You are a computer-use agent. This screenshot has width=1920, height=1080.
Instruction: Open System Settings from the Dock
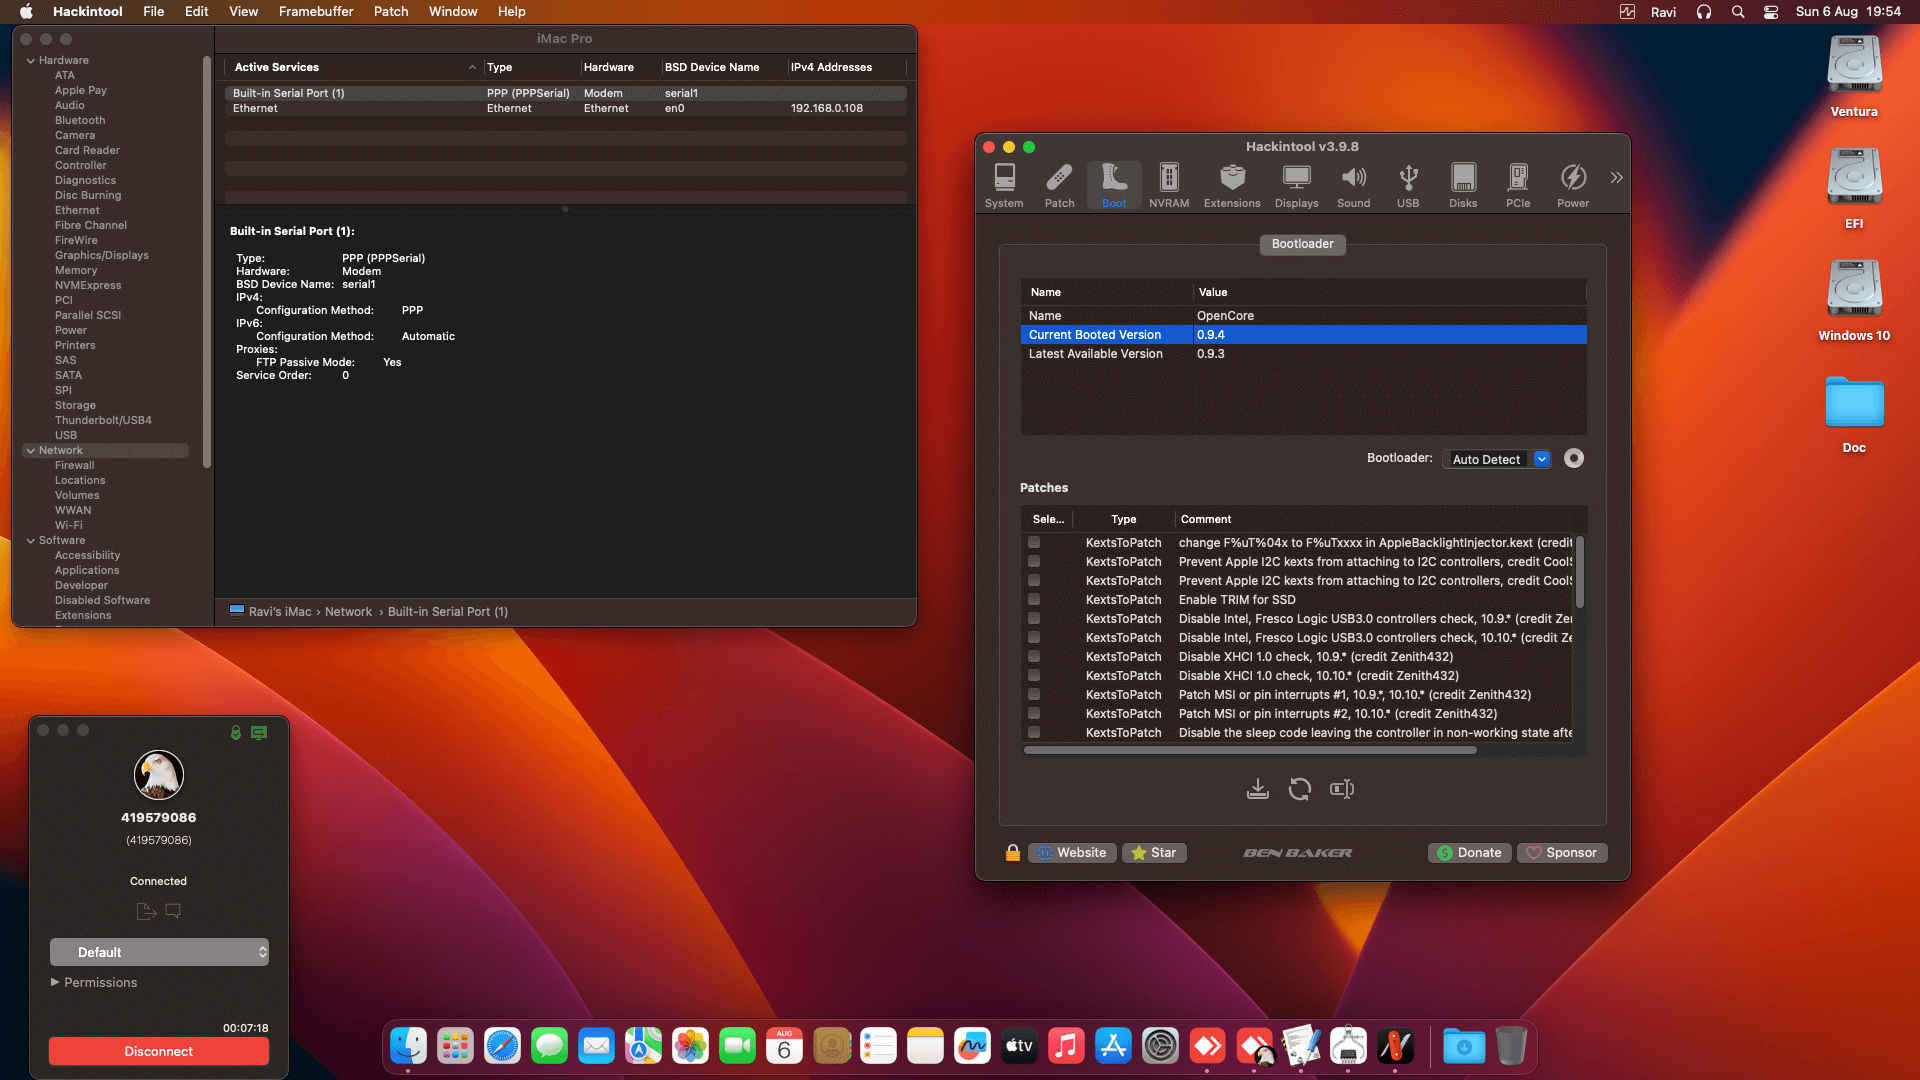pos(1160,1046)
